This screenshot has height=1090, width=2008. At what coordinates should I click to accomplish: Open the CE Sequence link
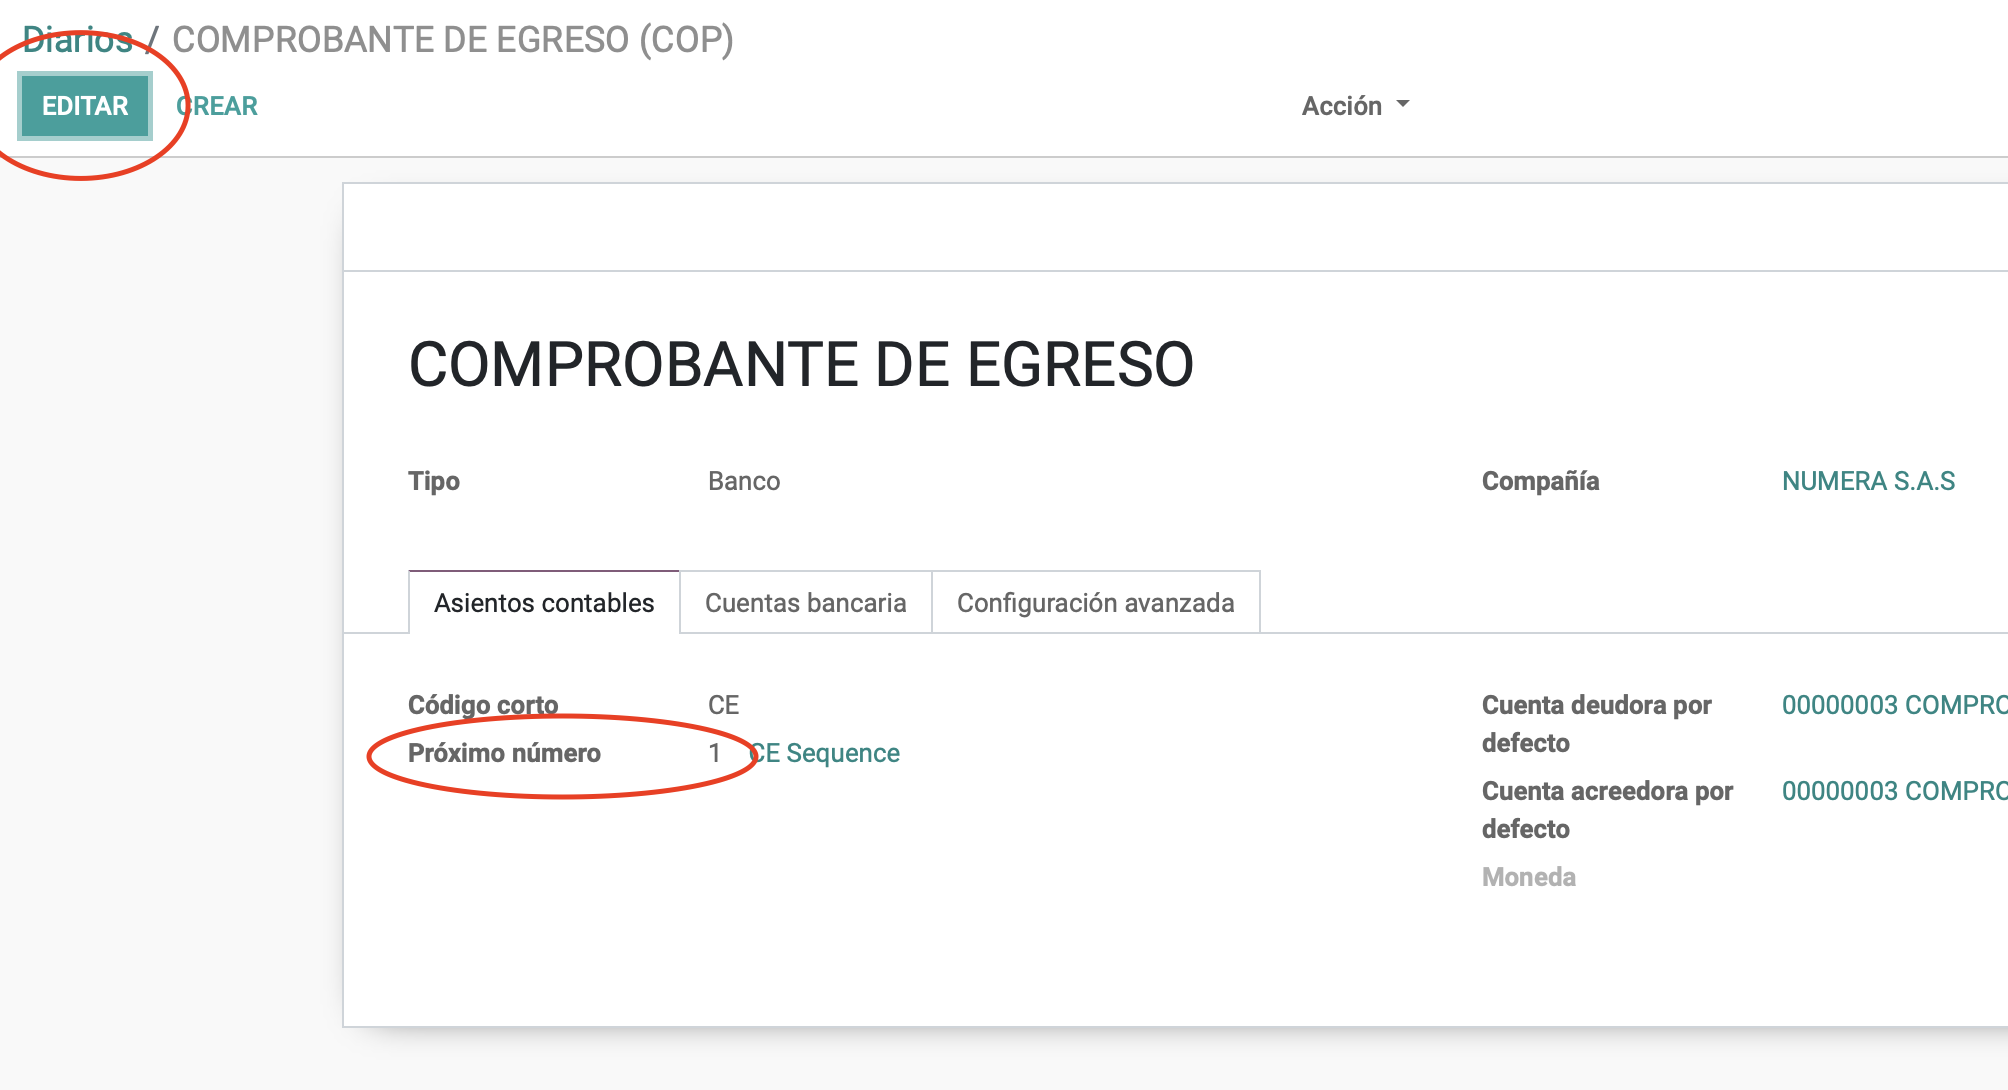pyautogui.click(x=825, y=753)
